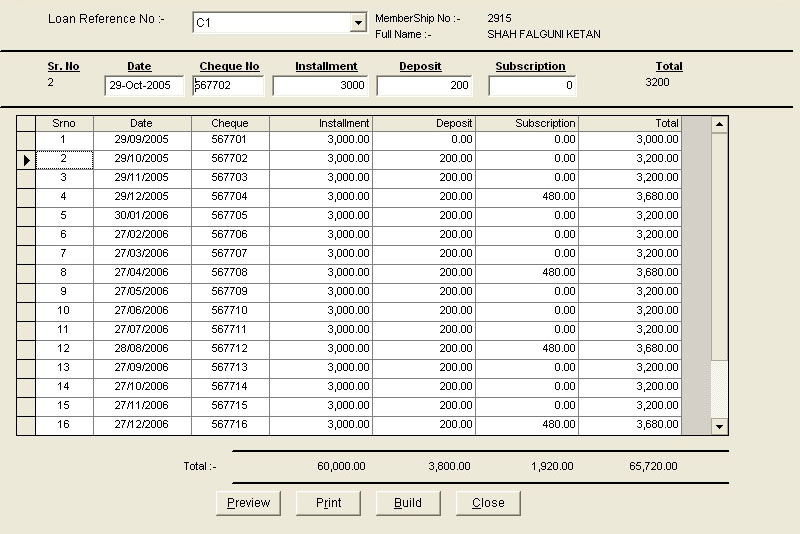800x534 pixels.
Task: Select the Deposit input field
Action: coord(424,86)
